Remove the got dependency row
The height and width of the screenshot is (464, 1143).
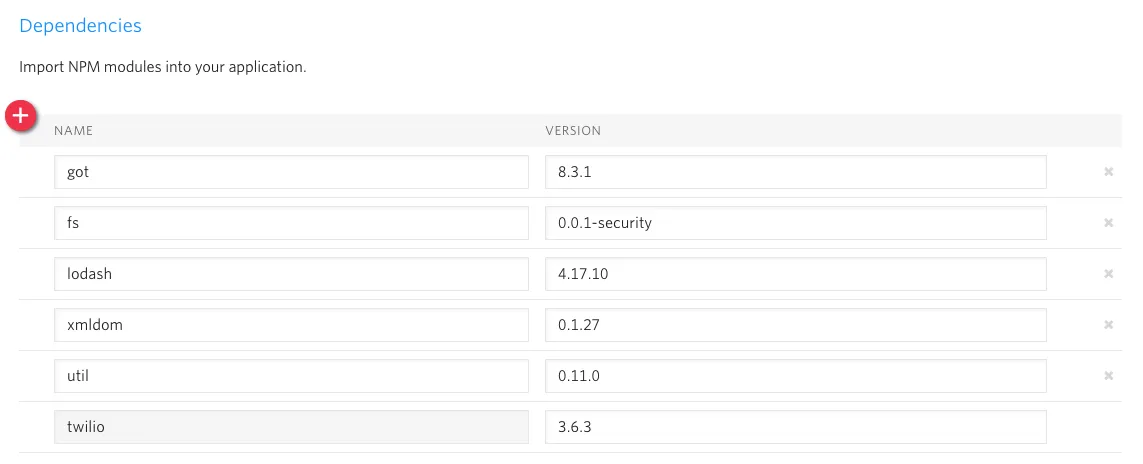point(1108,172)
